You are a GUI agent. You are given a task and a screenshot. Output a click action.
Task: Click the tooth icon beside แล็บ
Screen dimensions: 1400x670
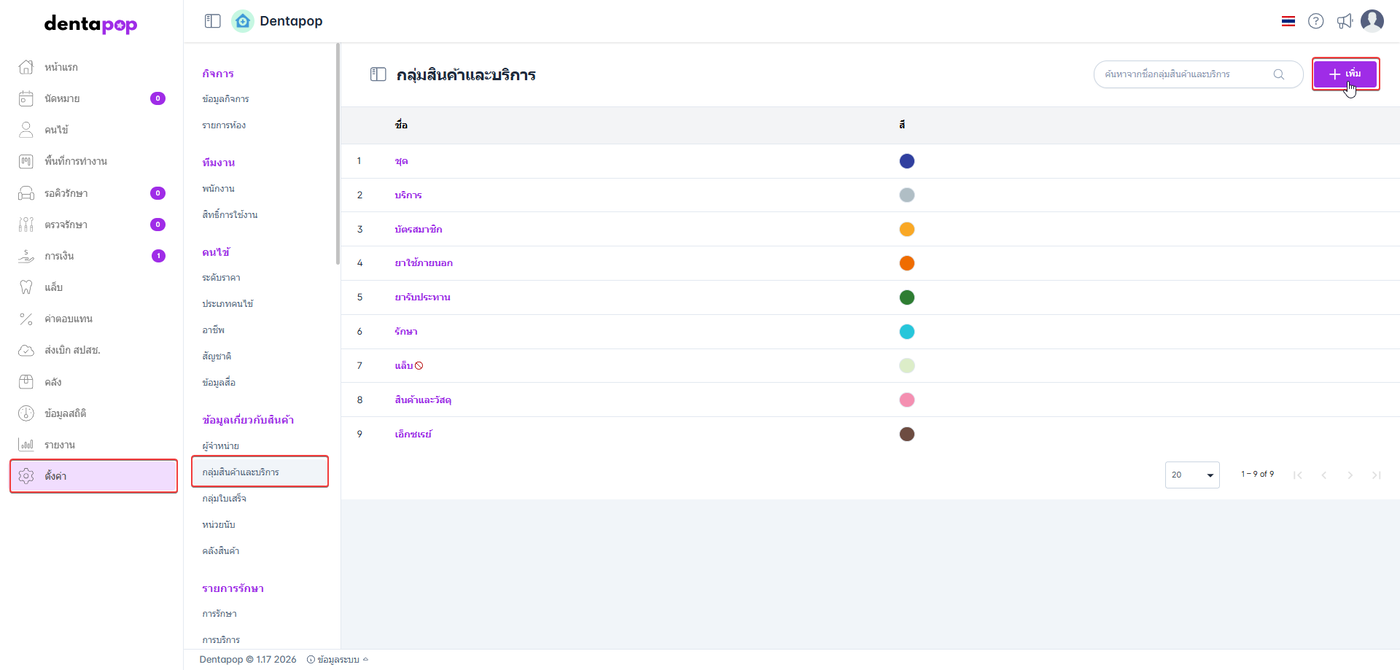[x=27, y=287]
